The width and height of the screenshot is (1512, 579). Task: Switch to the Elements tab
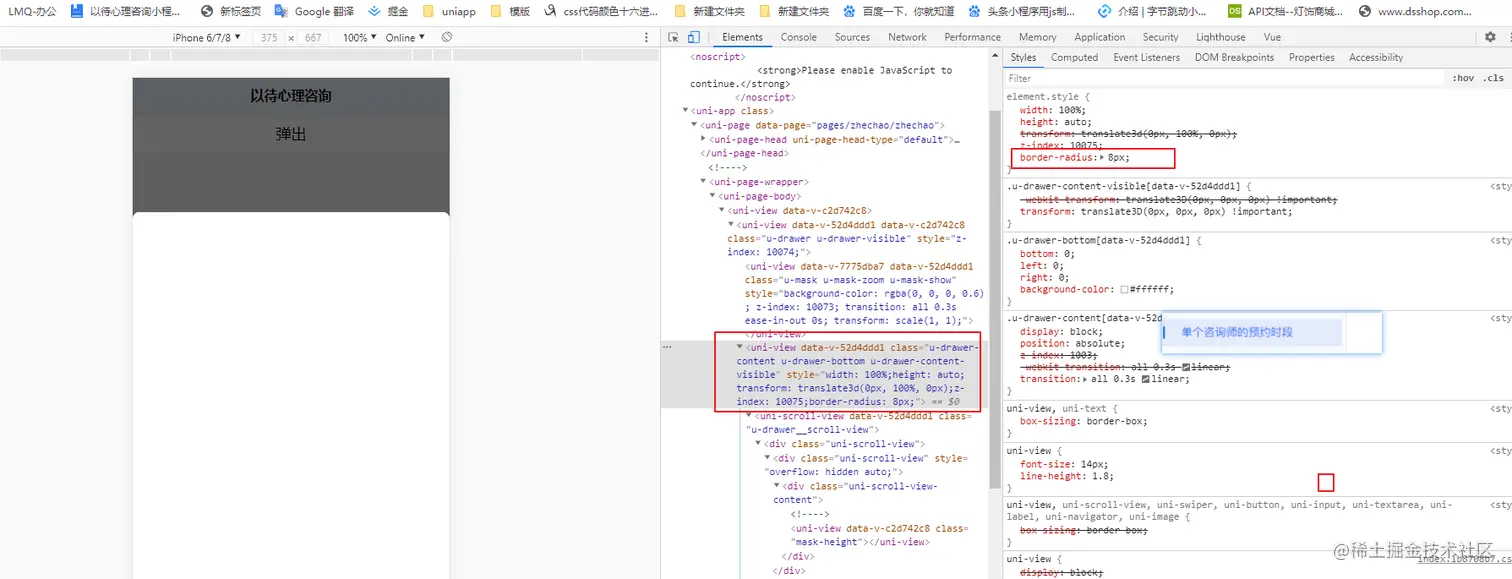pyautogui.click(x=742, y=37)
